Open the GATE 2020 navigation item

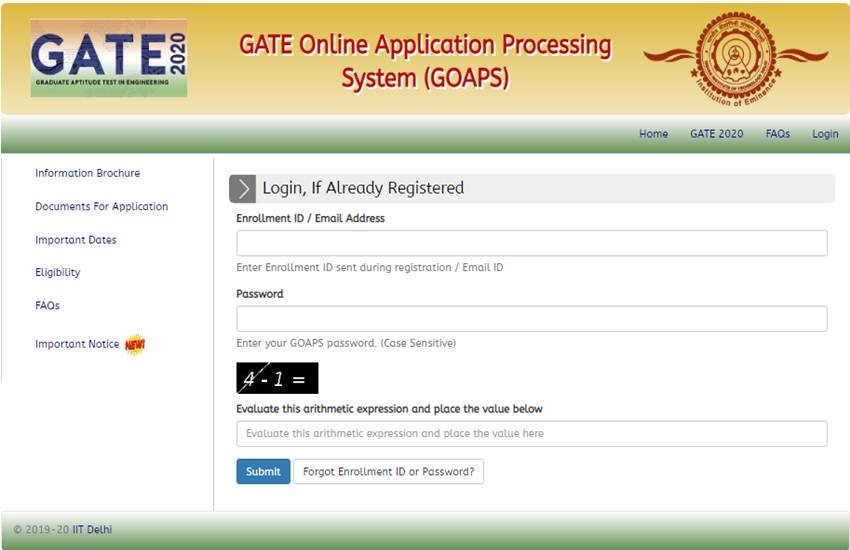716,134
